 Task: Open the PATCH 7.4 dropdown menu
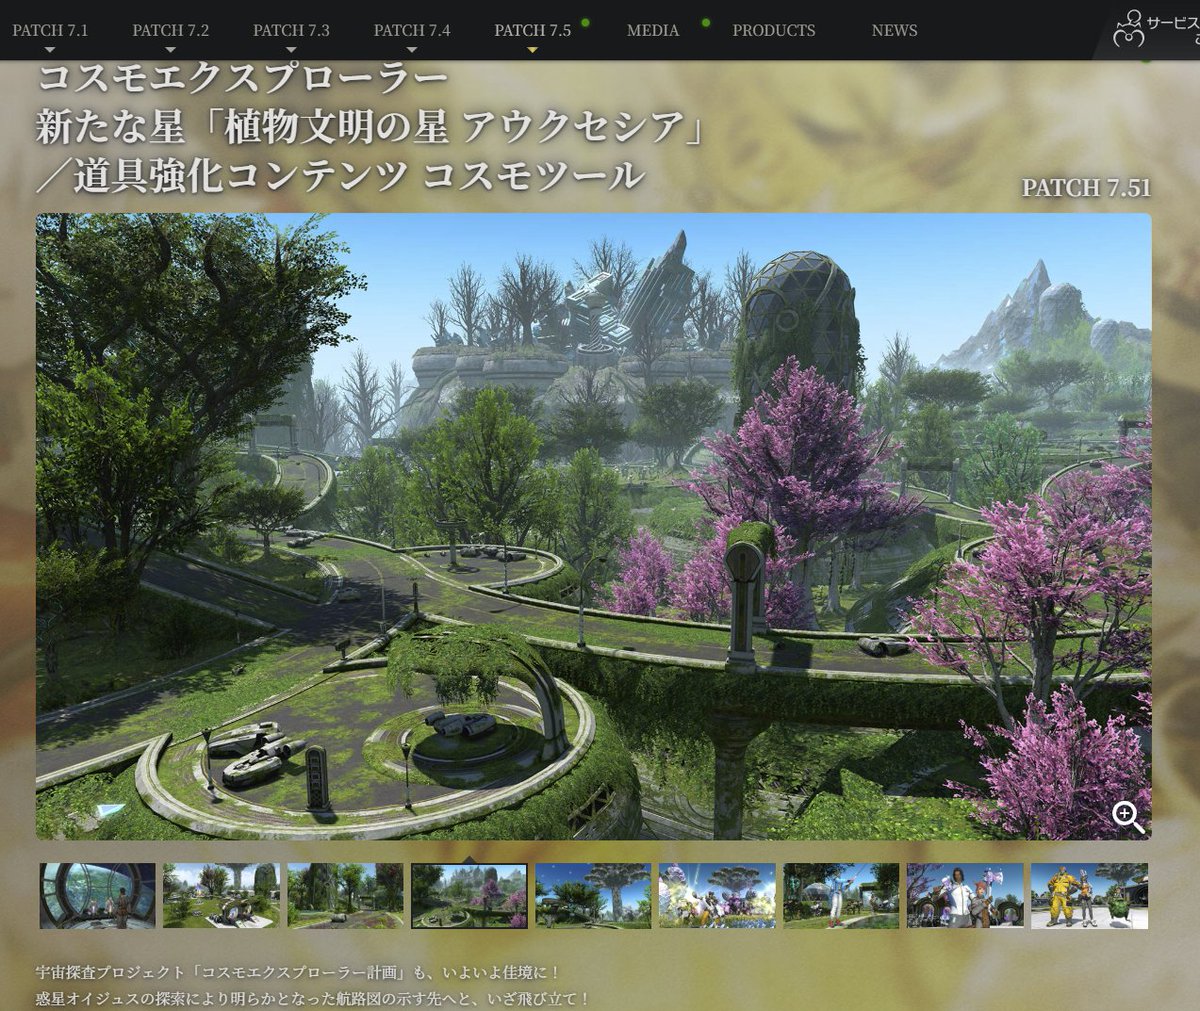click(411, 31)
